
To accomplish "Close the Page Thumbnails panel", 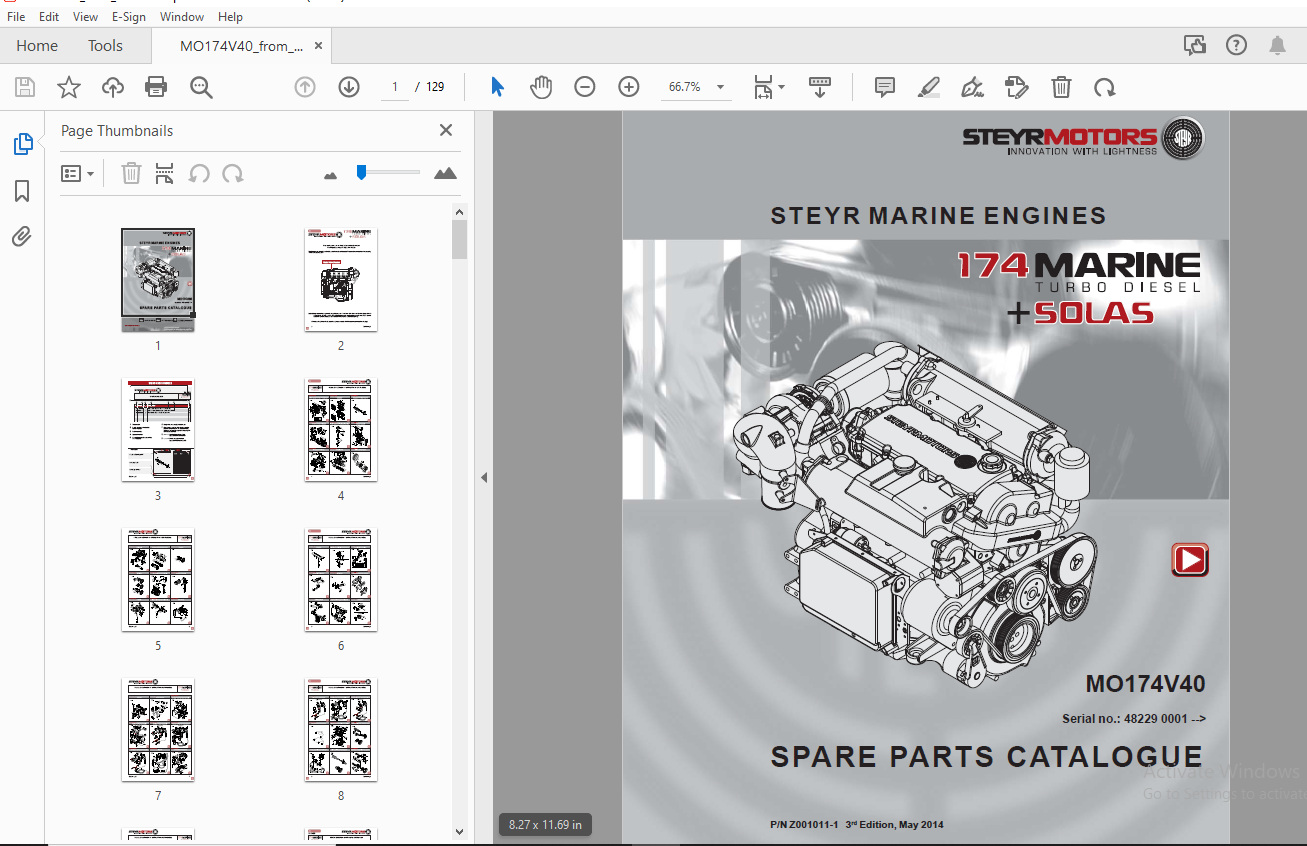I will click(446, 130).
